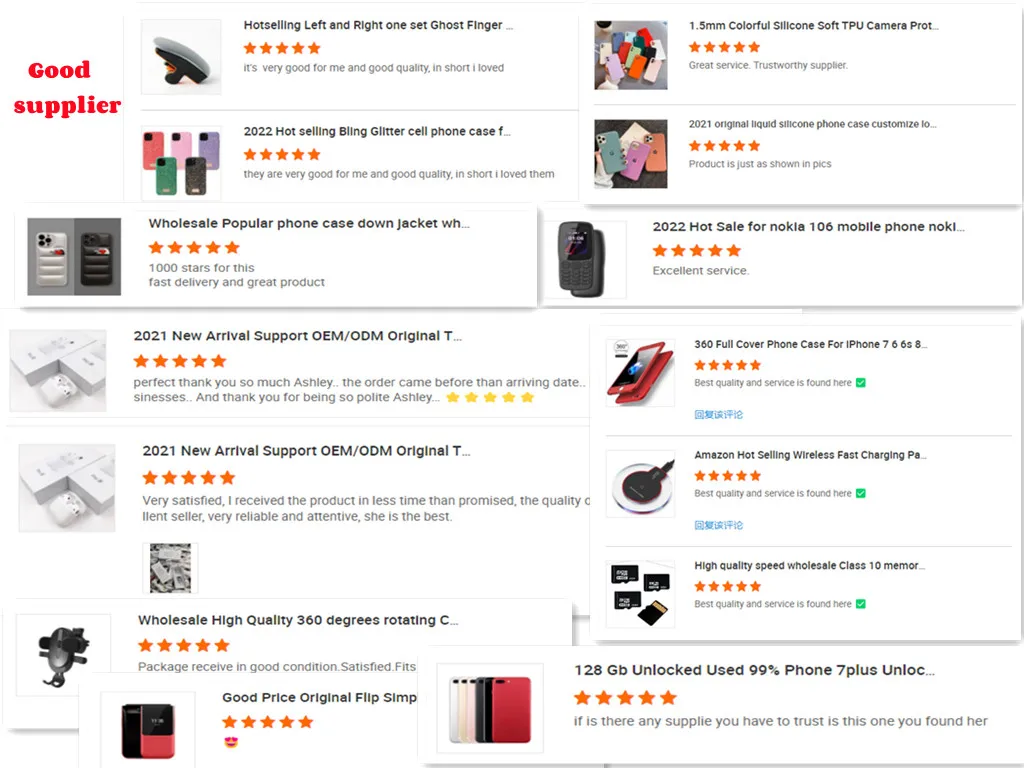Viewport: 1024px width, 768px height.
Task: Open '1.5mm Colorful Silicone Soft TPU' title
Action: coord(813,25)
